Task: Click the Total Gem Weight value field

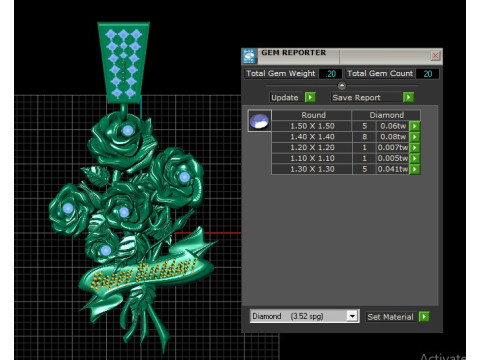Action: coord(330,74)
